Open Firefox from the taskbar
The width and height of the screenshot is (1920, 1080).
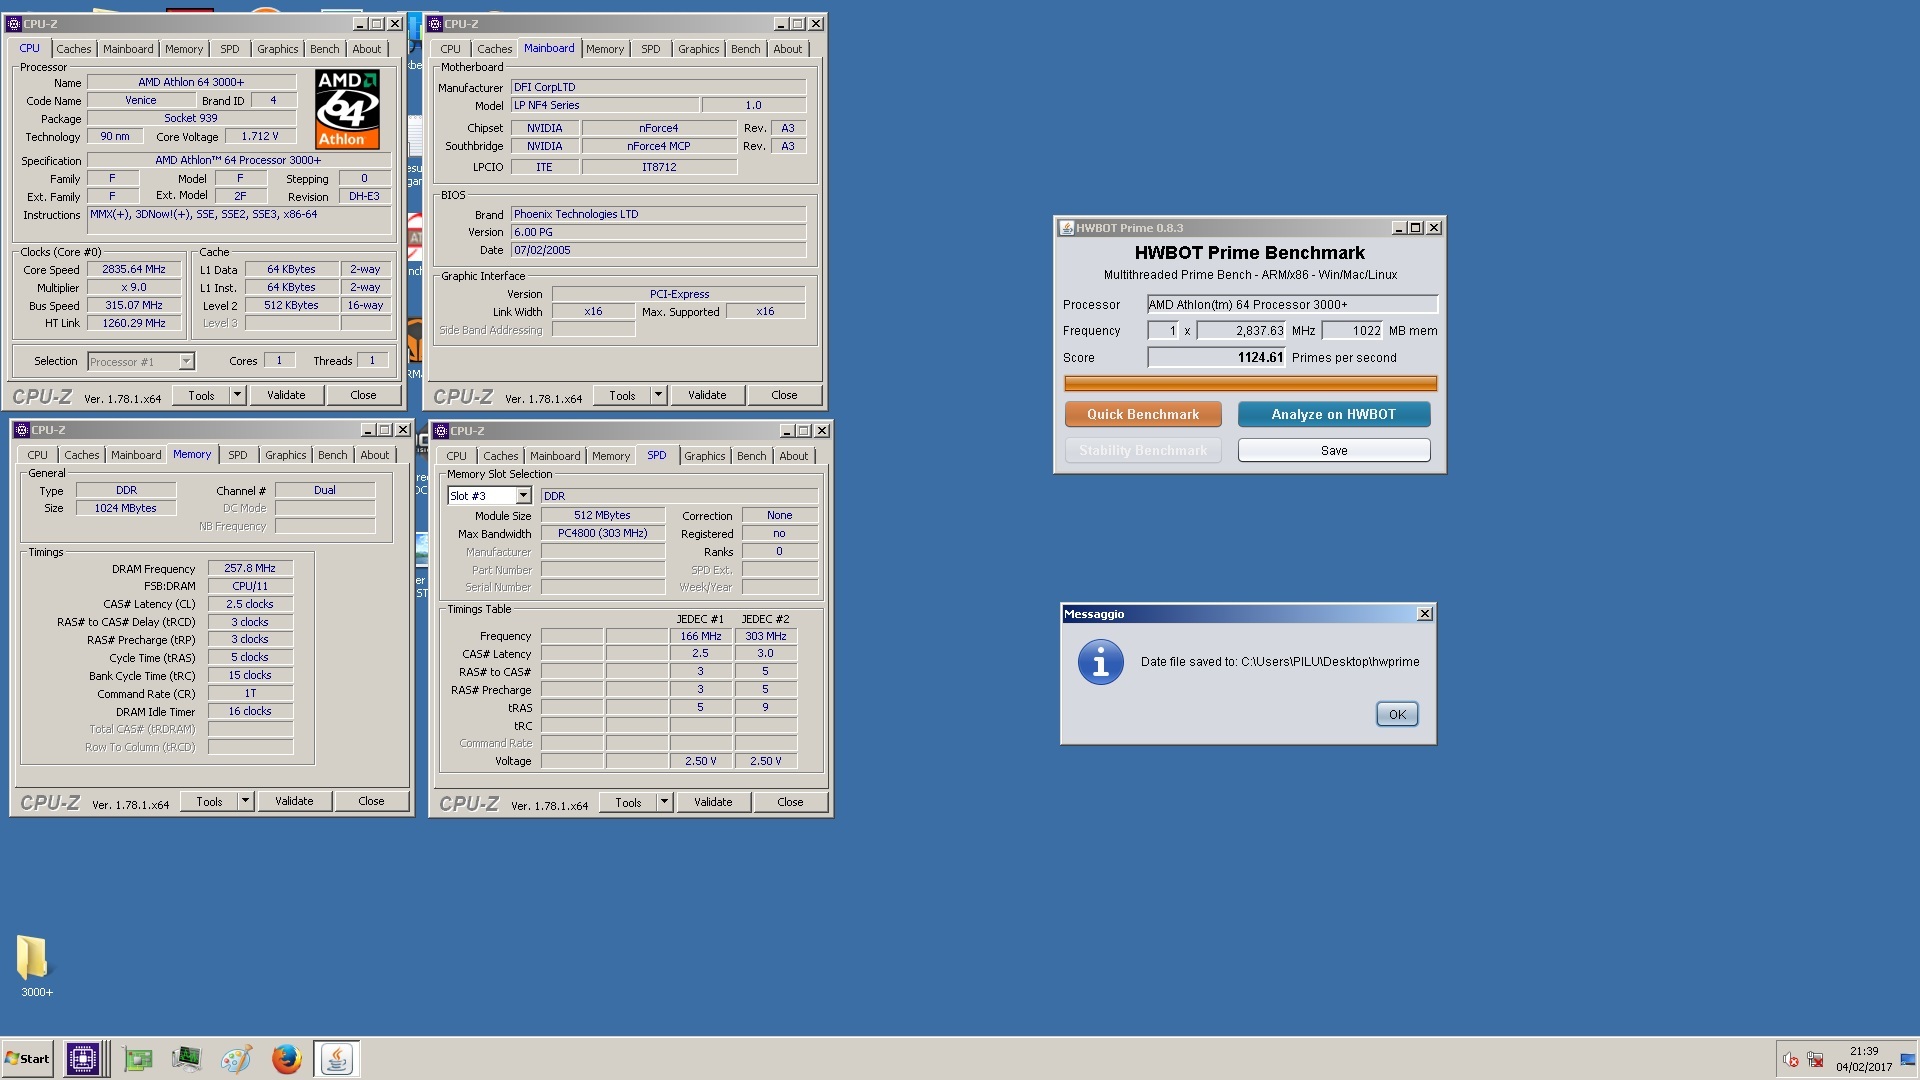pyautogui.click(x=286, y=1058)
